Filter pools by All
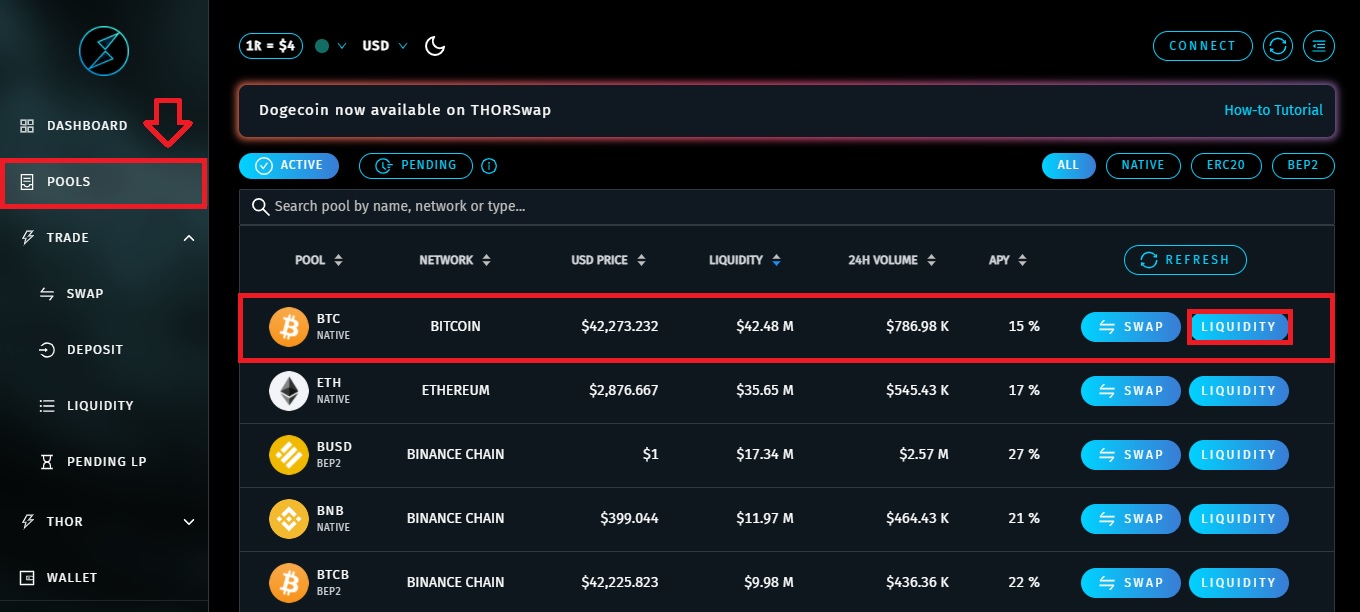1360x612 pixels. coord(1068,166)
